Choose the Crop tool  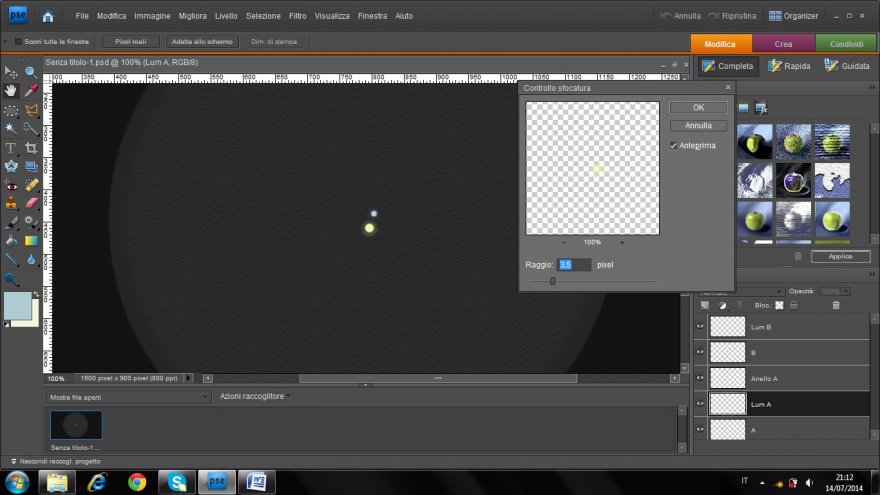(31, 148)
